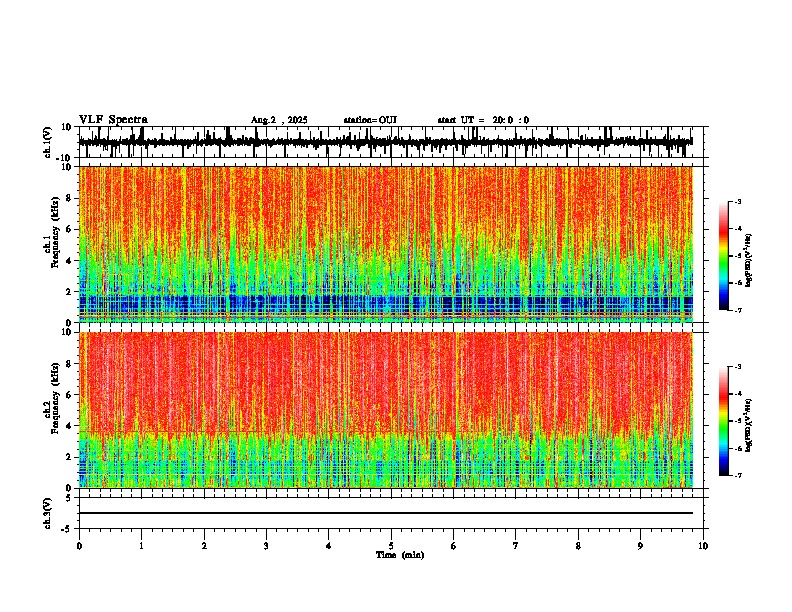Click the station=OUI label

click(x=370, y=120)
